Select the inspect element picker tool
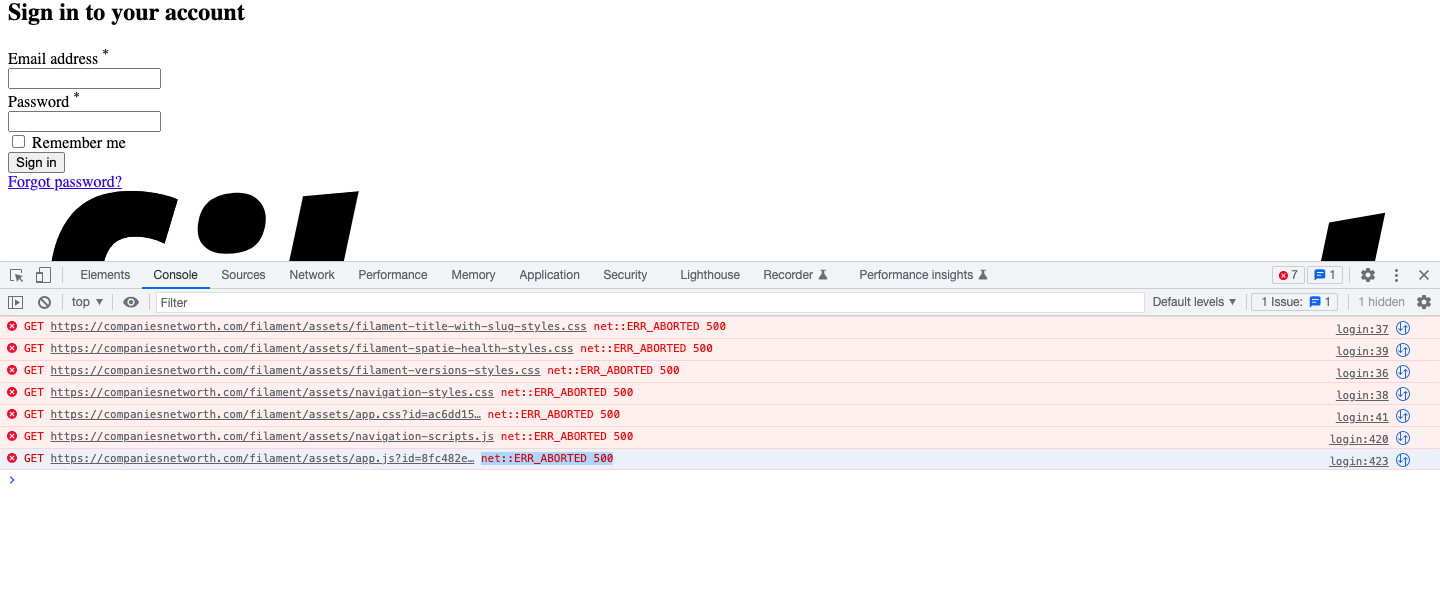This screenshot has height=609, width=1440. coord(15,274)
